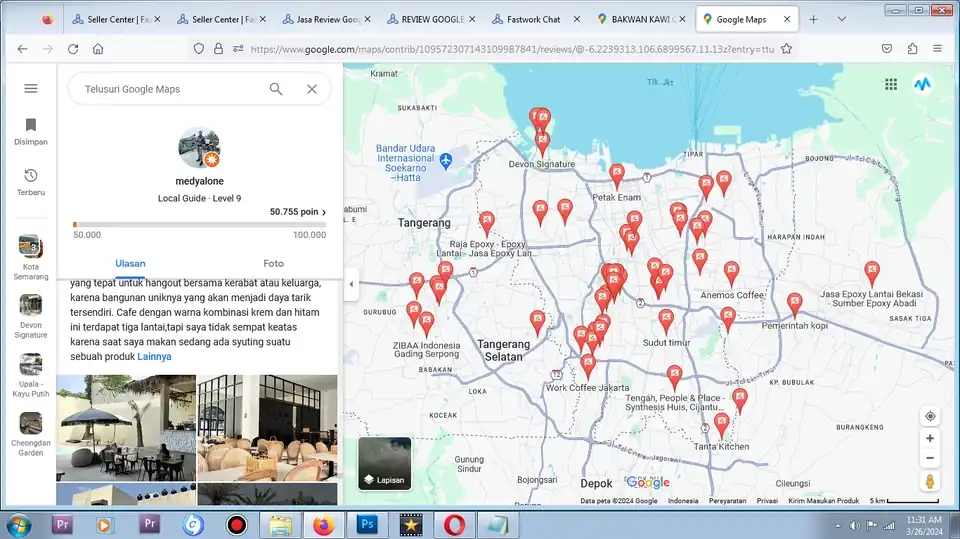This screenshot has width=960, height=539.
Task: Click the my location target button
Action: [x=930, y=416]
